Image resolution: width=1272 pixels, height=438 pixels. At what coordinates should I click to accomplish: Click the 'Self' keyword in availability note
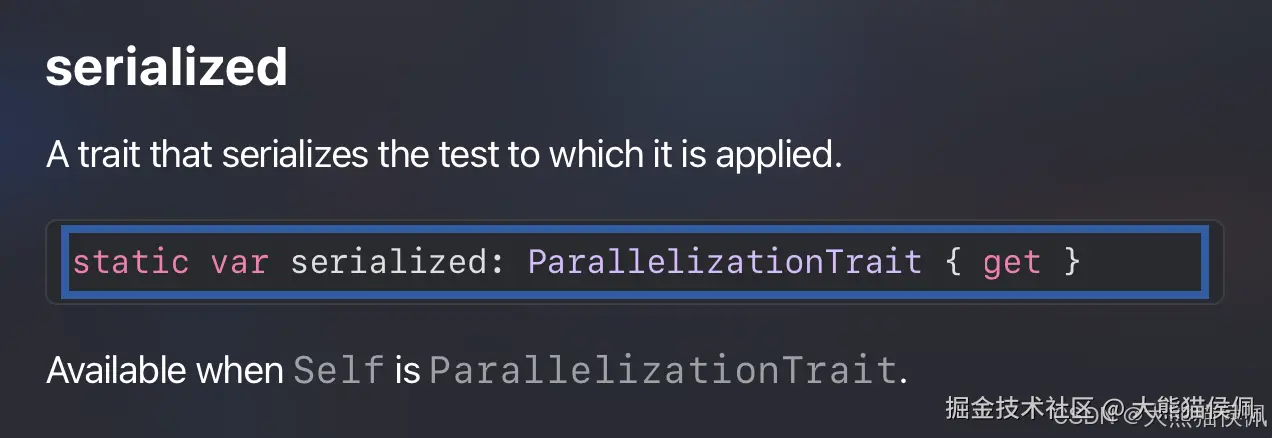pyautogui.click(x=338, y=371)
